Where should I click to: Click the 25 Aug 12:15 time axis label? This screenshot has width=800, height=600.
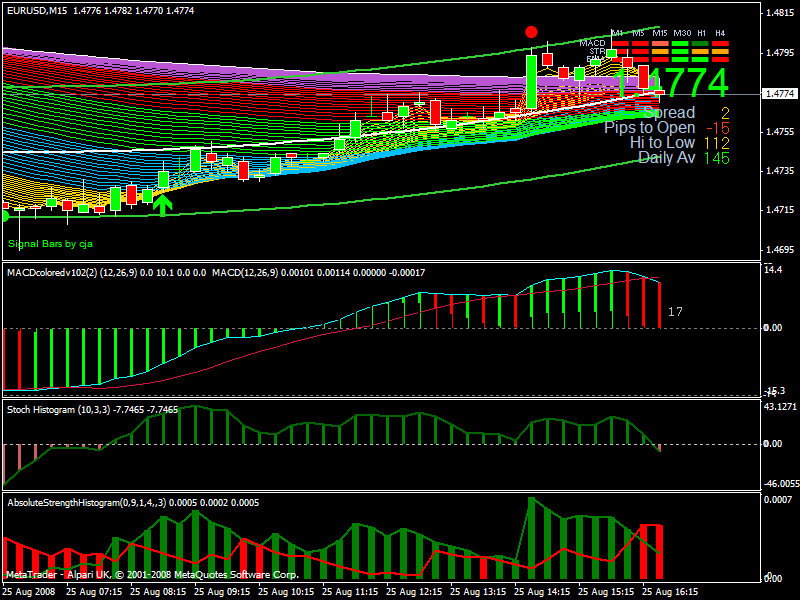[x=418, y=591]
